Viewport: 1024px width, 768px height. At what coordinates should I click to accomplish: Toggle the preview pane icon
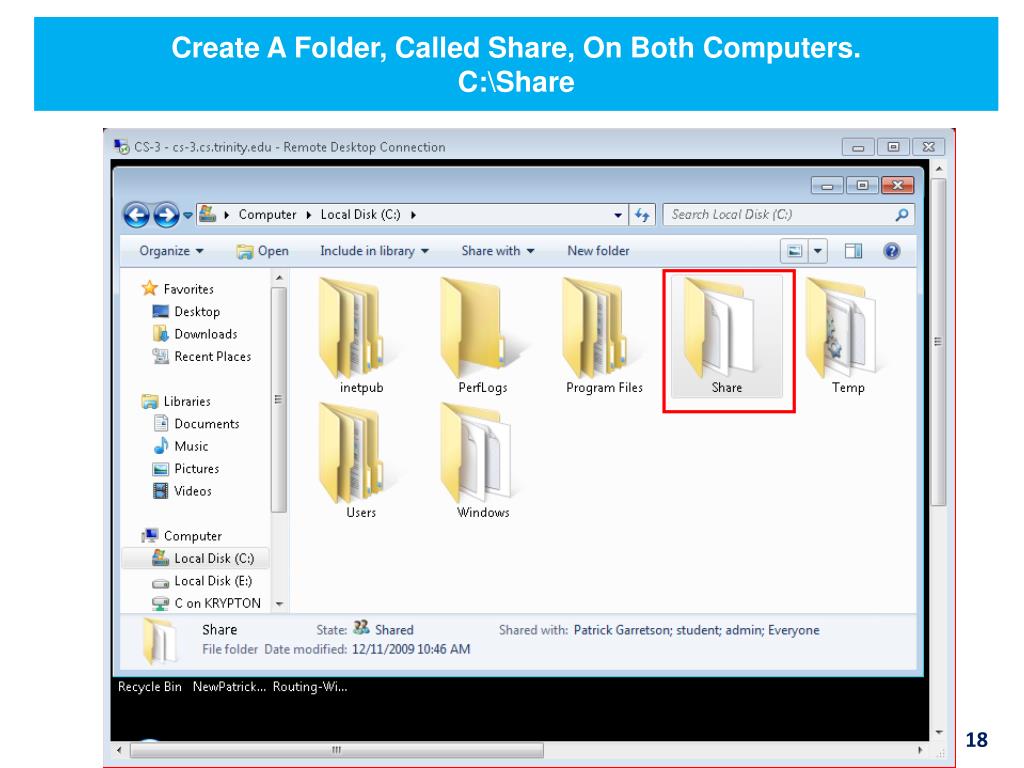(x=853, y=251)
